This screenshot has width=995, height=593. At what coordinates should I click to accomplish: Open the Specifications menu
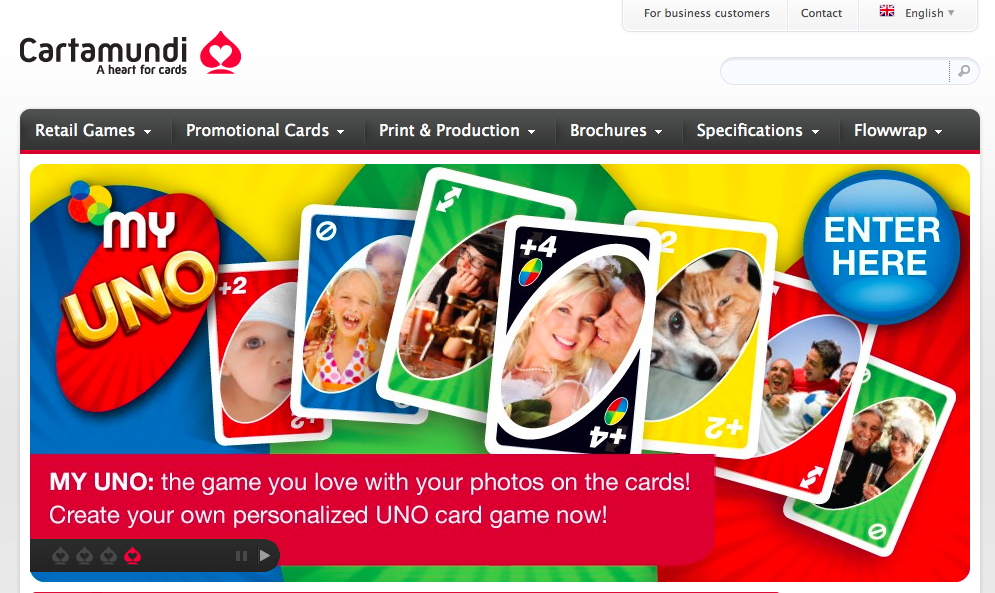pos(758,131)
